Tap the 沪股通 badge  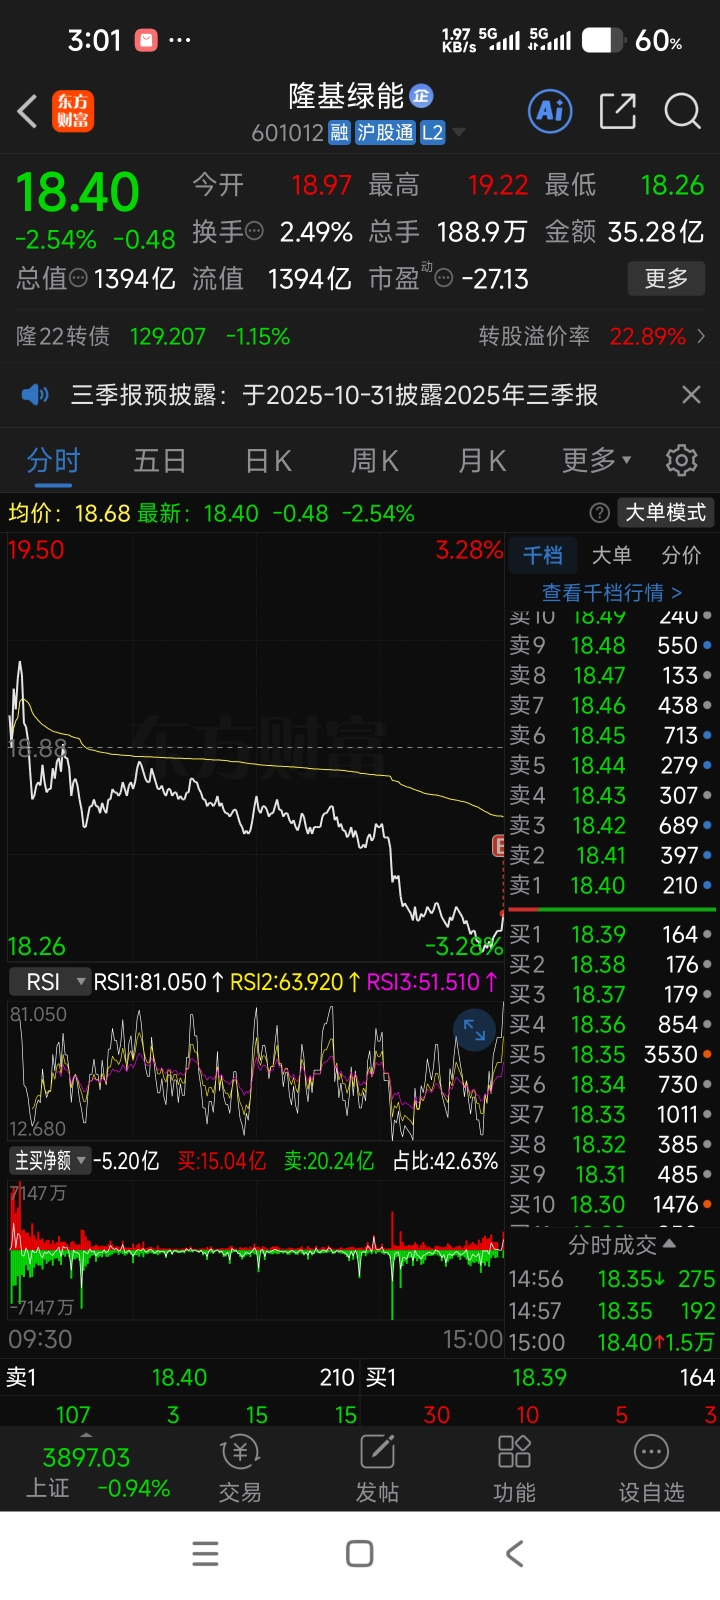click(x=385, y=133)
